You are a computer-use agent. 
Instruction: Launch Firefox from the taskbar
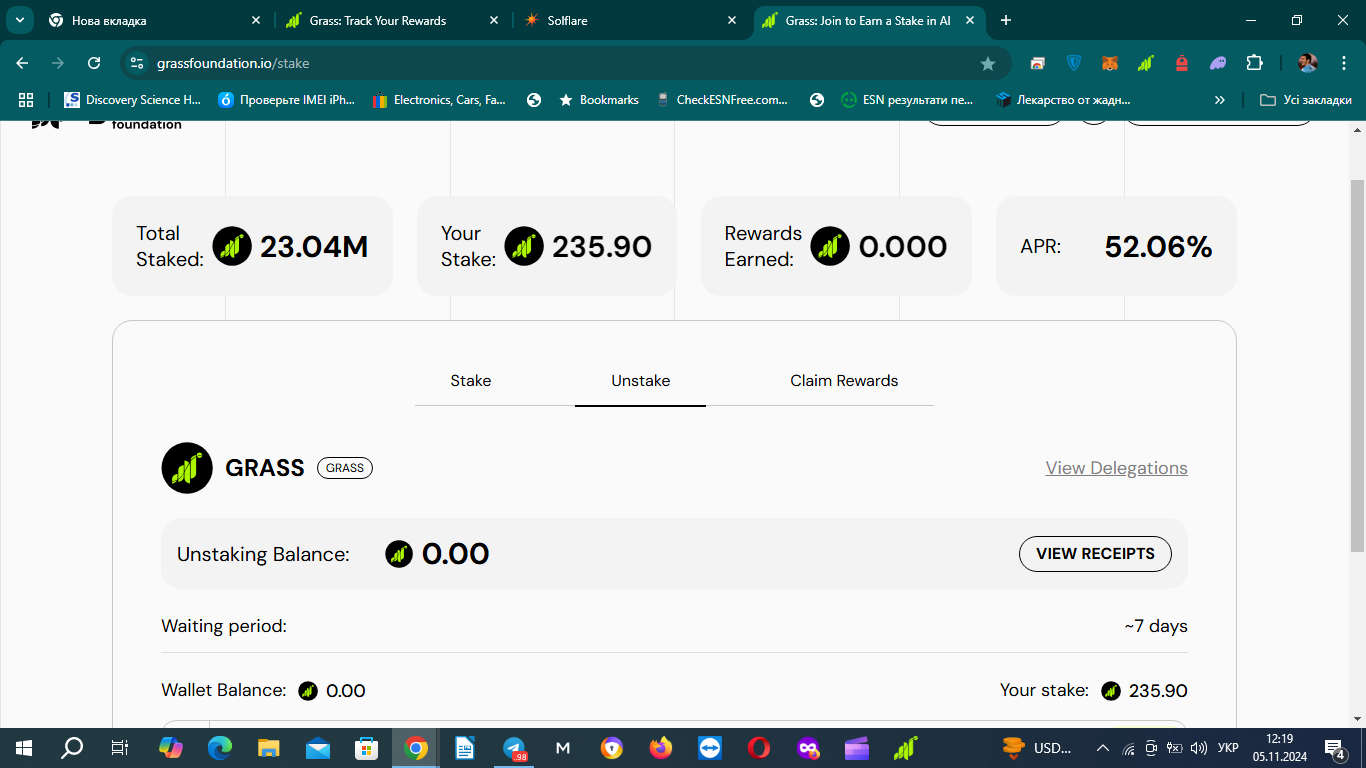coord(661,748)
